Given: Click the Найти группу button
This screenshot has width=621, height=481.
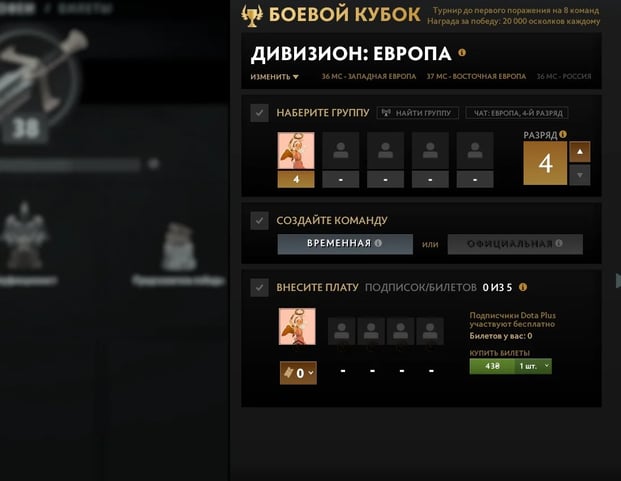Looking at the screenshot, I should coord(418,113).
